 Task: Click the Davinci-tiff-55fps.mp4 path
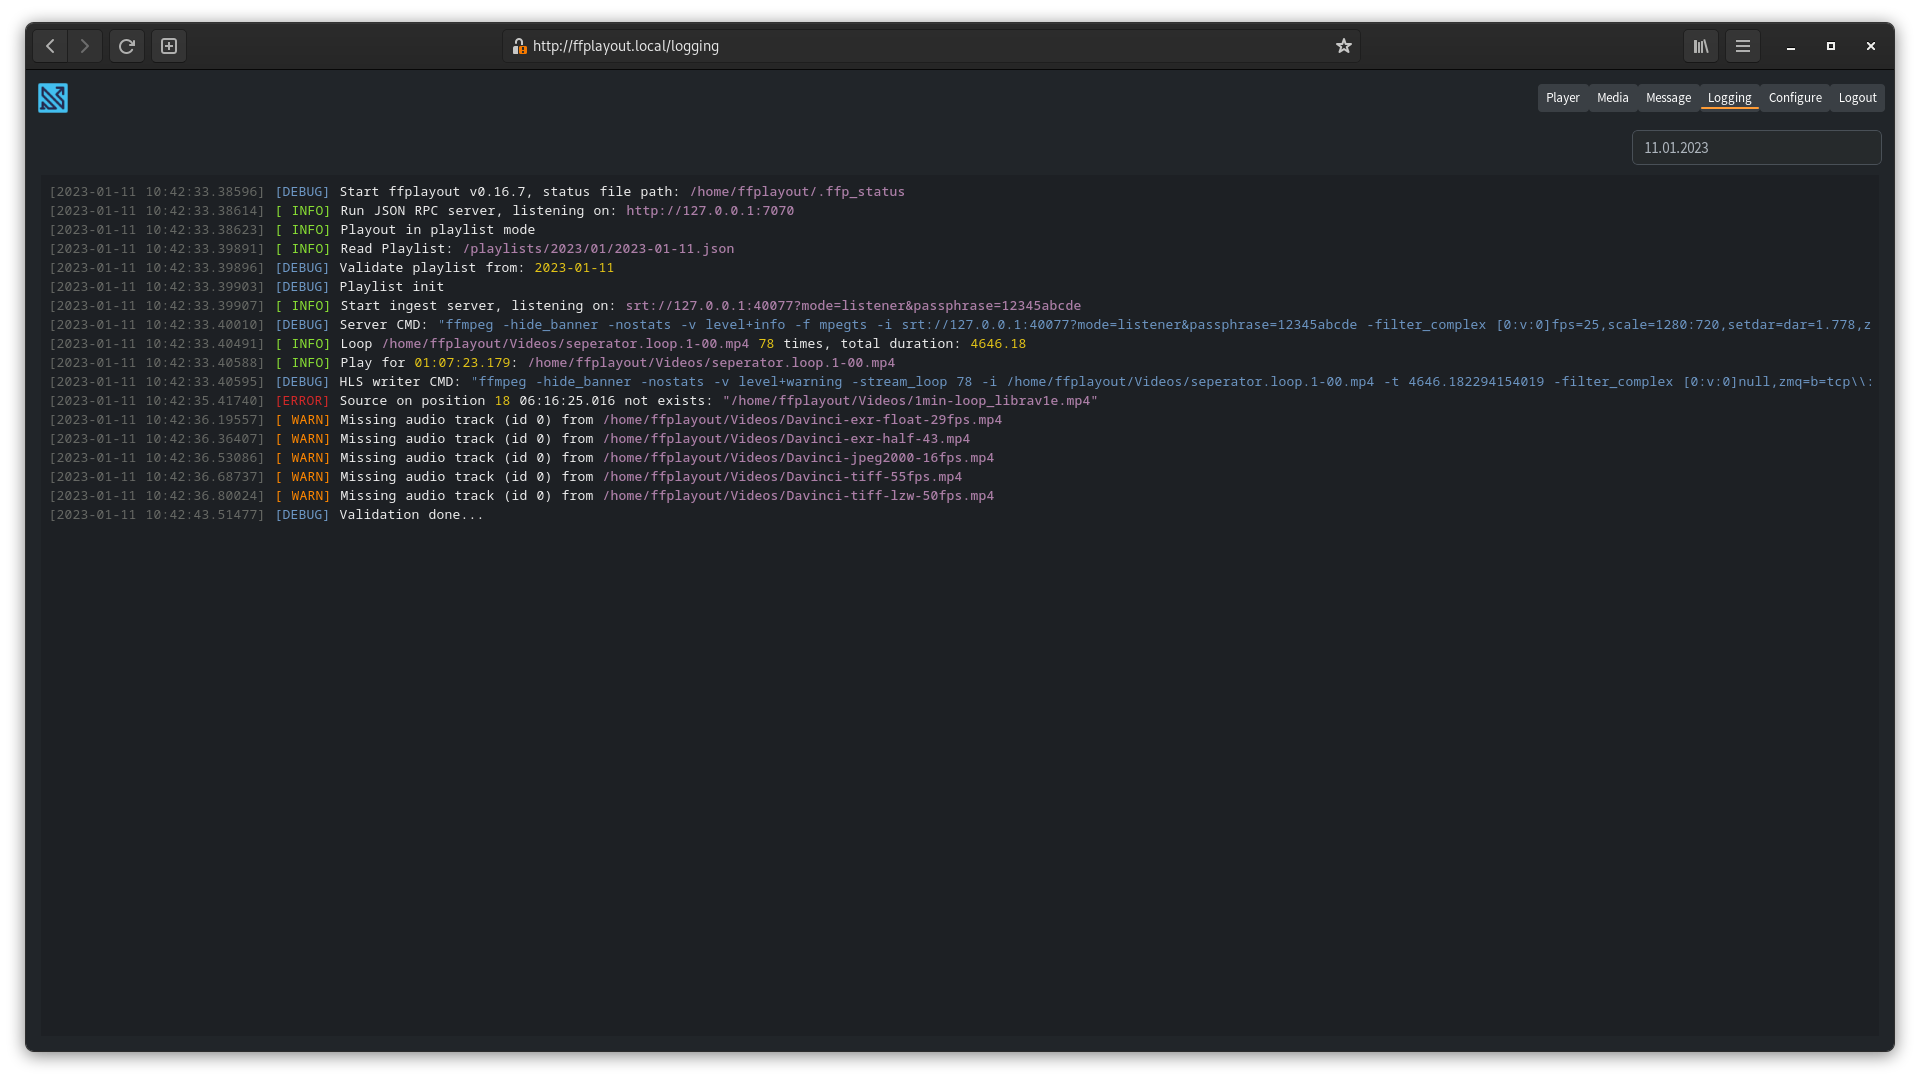pos(782,477)
